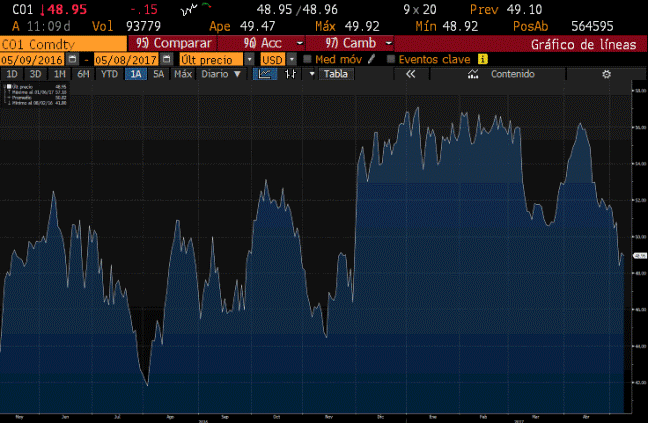Click the current price marker on axis

pyautogui.click(x=640, y=256)
